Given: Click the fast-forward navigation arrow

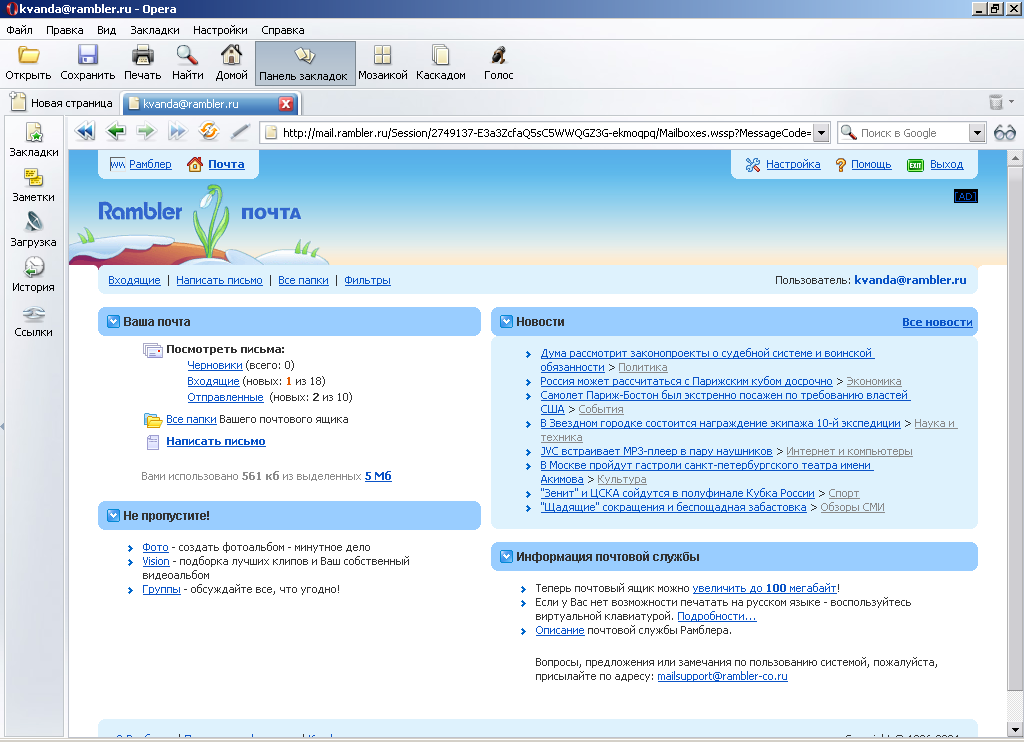Looking at the screenshot, I should [x=178, y=131].
